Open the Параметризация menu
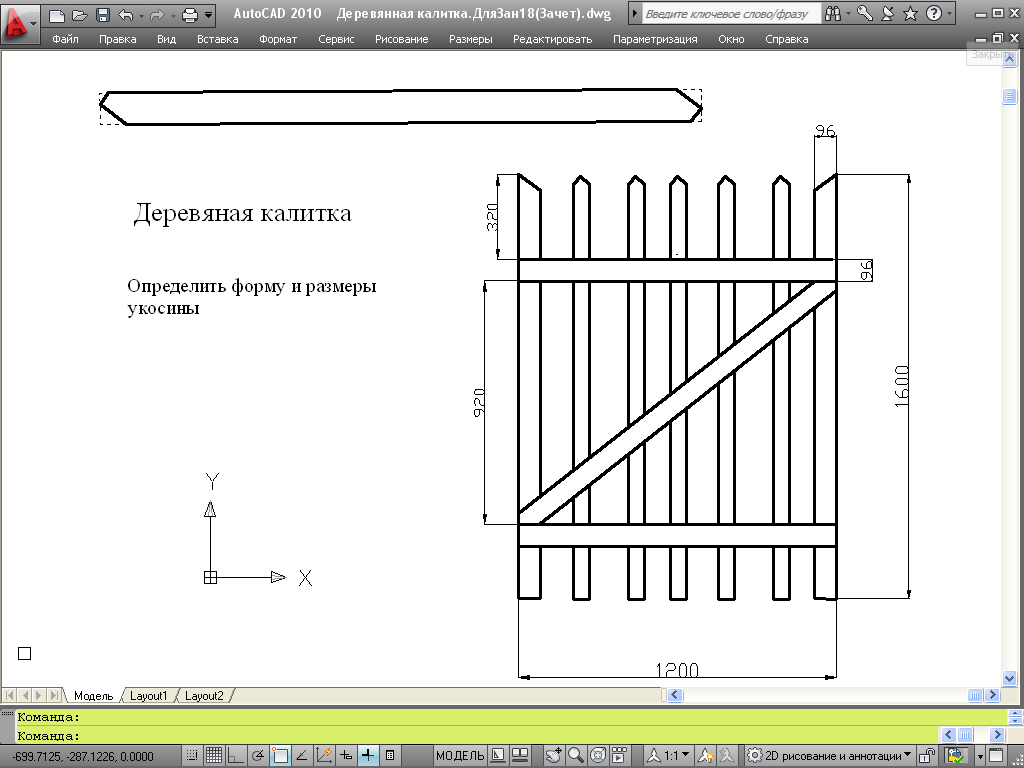 655,39
